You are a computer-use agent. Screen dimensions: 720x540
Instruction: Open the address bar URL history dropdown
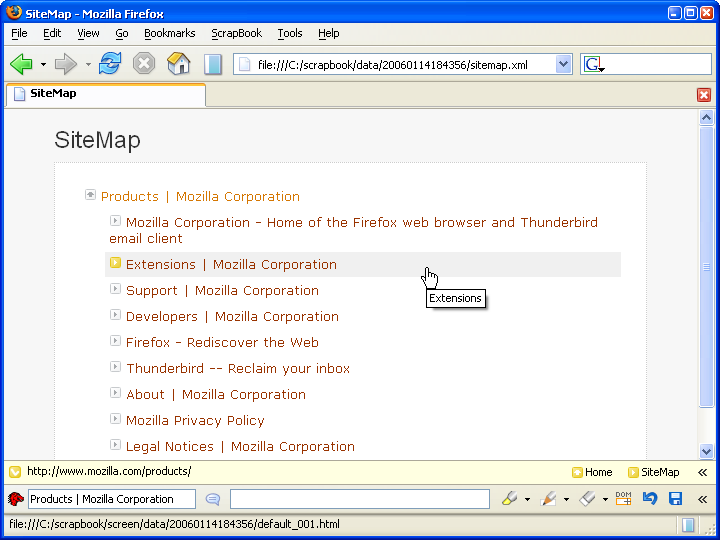[563, 64]
